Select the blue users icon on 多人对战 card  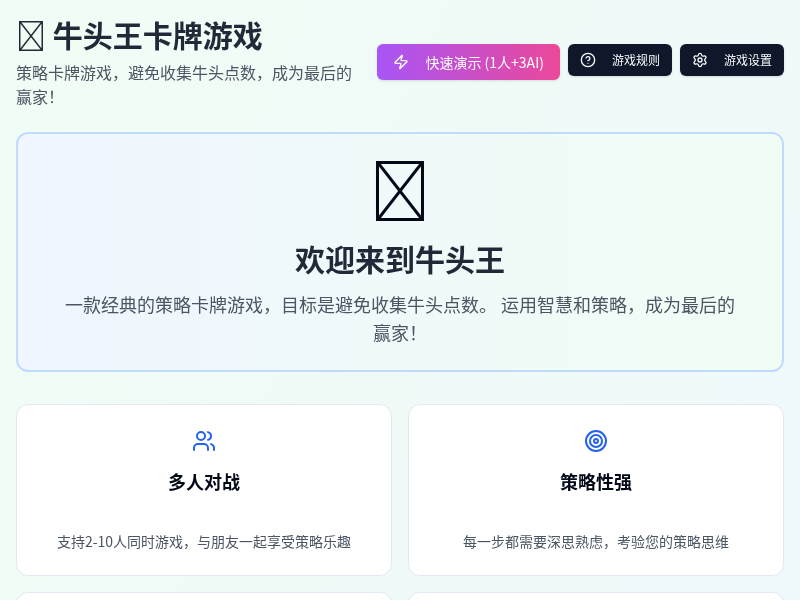(204, 440)
